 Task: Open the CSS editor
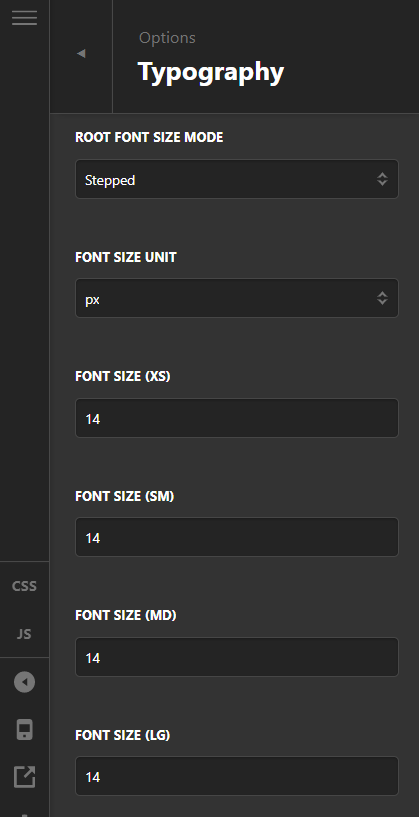coord(24,586)
